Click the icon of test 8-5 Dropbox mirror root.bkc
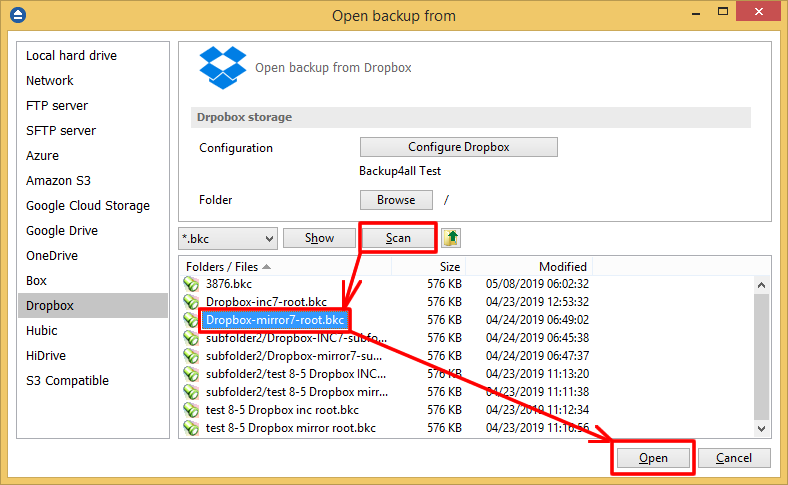The height and width of the screenshot is (485, 788). (191, 428)
